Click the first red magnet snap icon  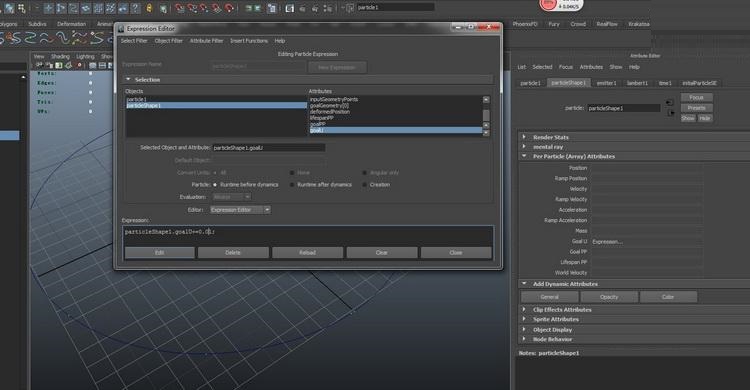coord(180,8)
